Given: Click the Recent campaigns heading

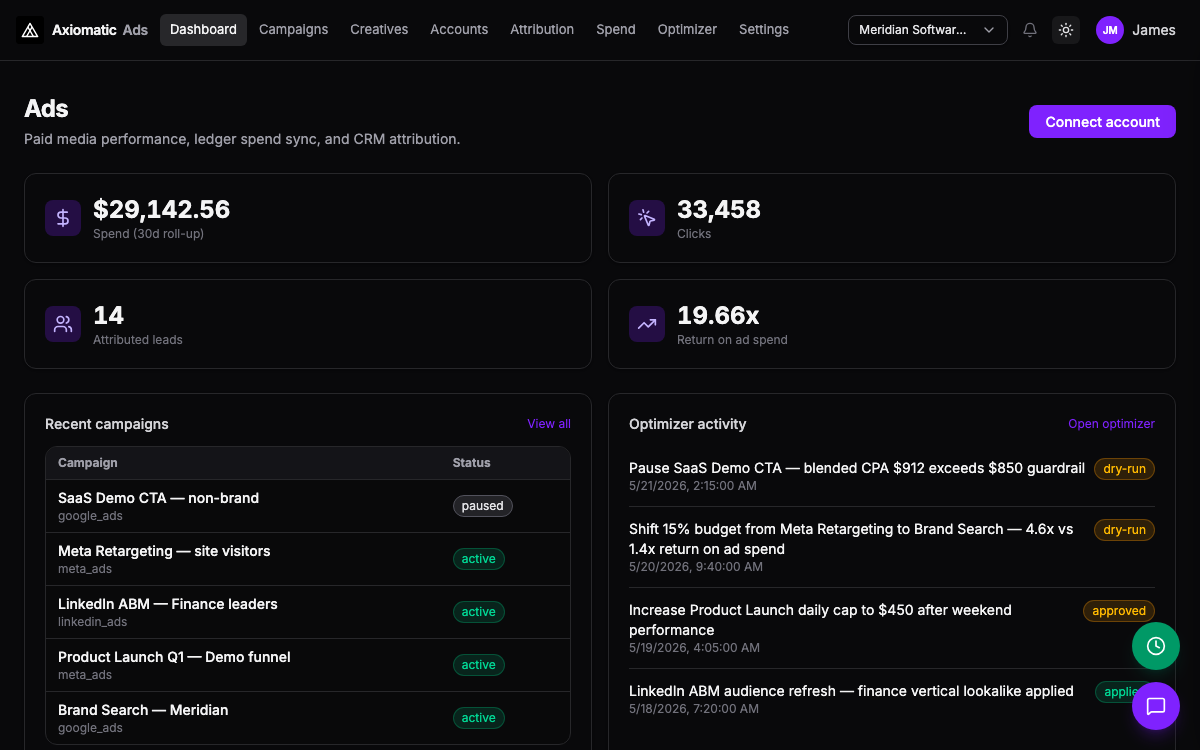Looking at the screenshot, I should pyautogui.click(x=107, y=424).
